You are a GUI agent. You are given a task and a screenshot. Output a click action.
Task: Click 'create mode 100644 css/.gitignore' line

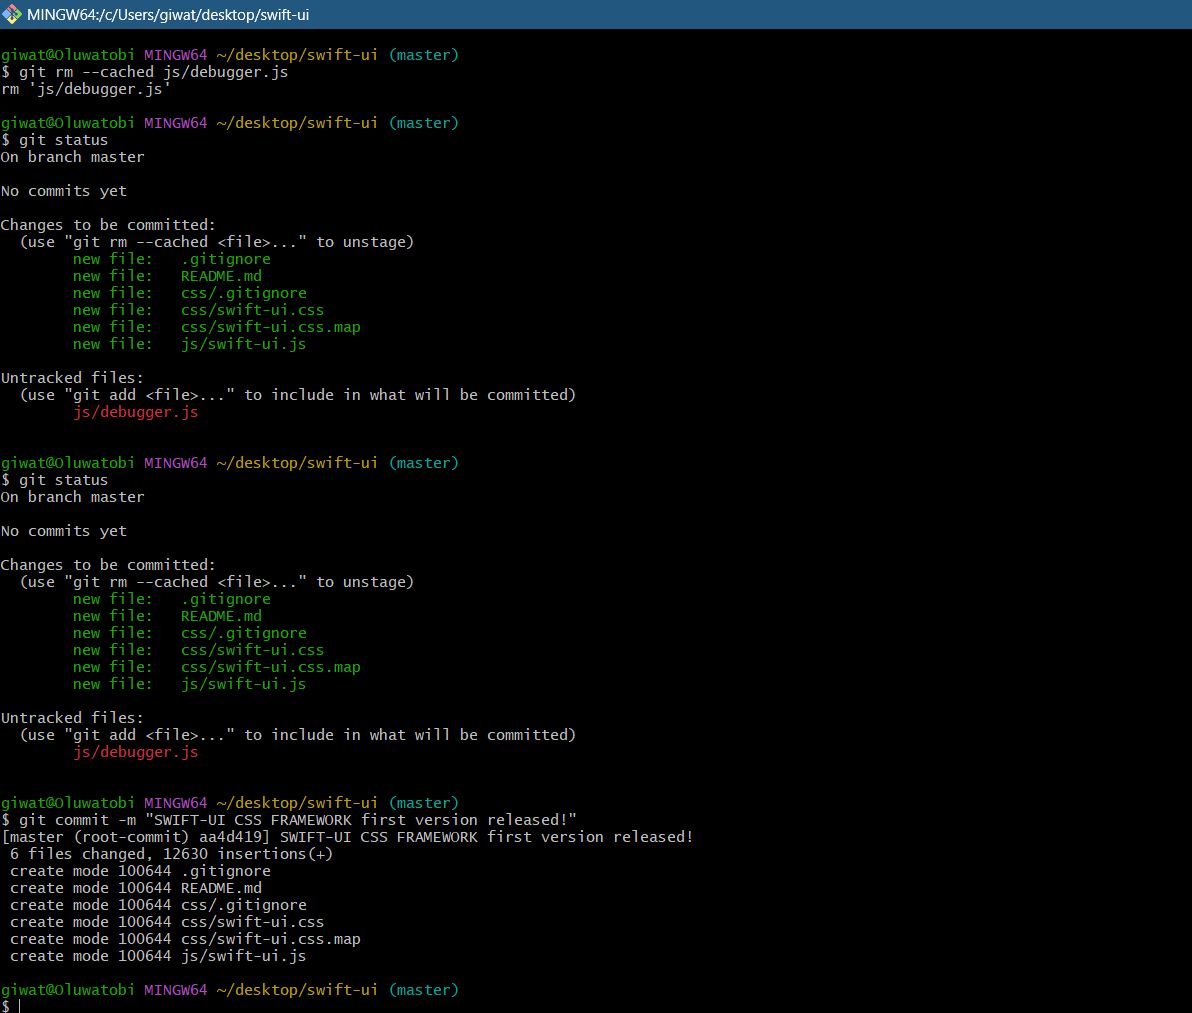click(x=158, y=905)
